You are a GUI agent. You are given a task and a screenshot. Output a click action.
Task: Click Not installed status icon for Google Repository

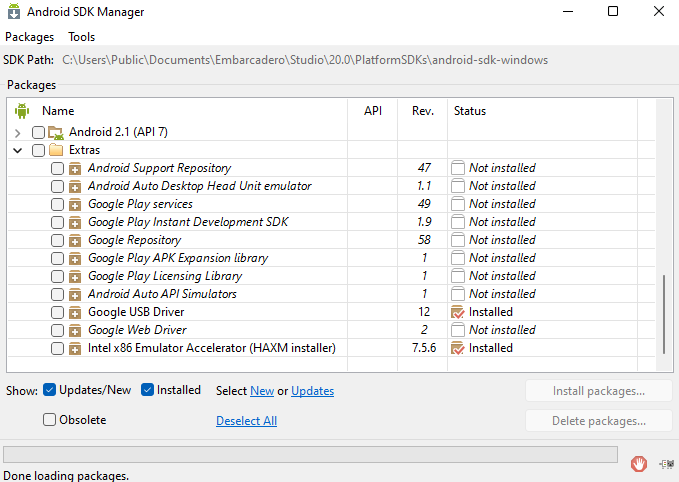coord(458,239)
